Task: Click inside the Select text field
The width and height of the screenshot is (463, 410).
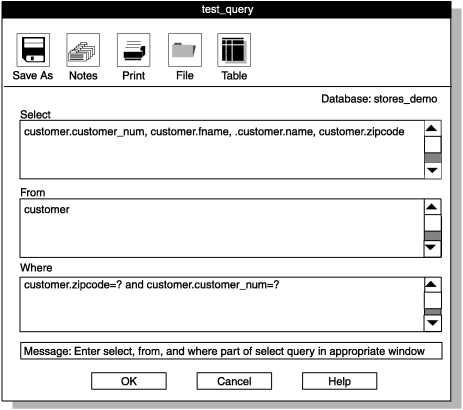Action: (222, 150)
